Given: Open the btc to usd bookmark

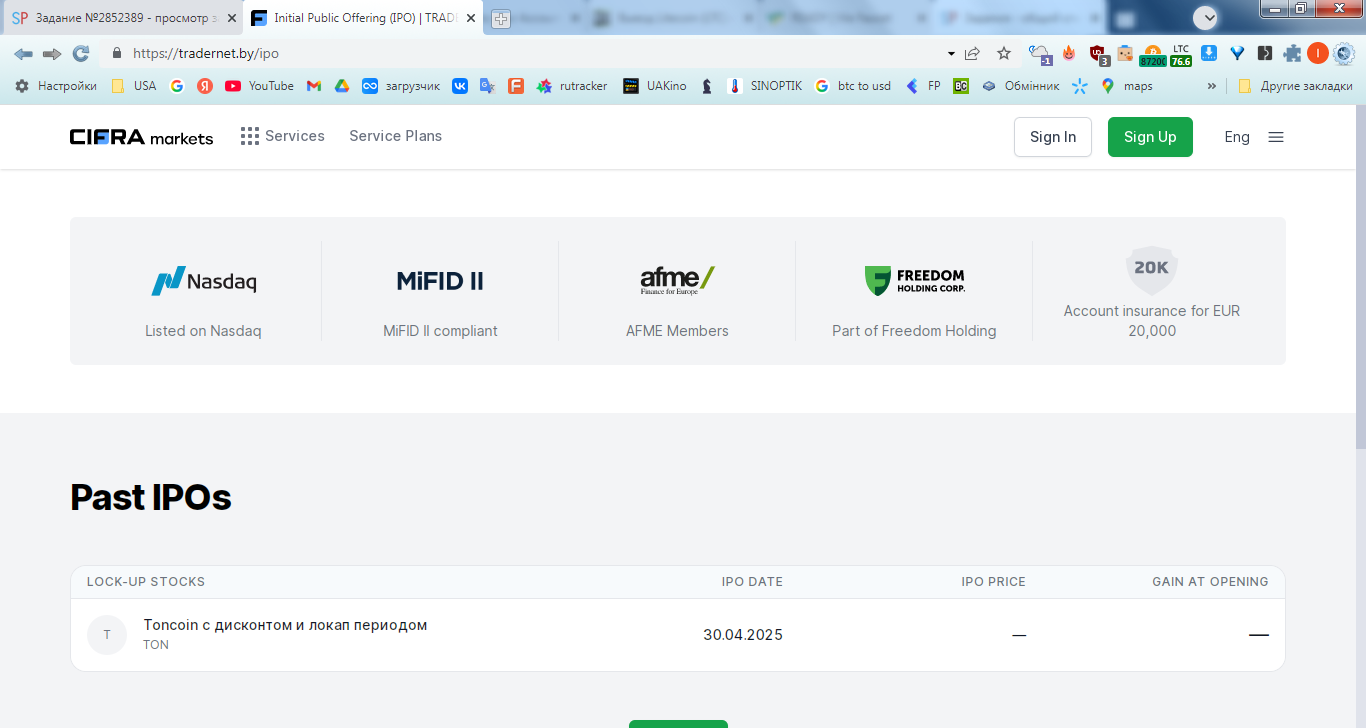Looking at the screenshot, I should 853,86.
